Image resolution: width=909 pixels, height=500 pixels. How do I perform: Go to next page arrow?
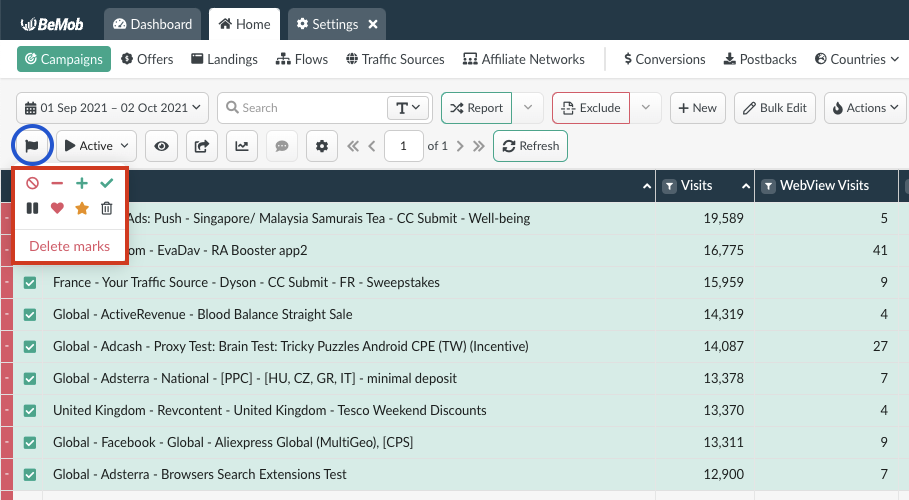pyautogui.click(x=460, y=146)
